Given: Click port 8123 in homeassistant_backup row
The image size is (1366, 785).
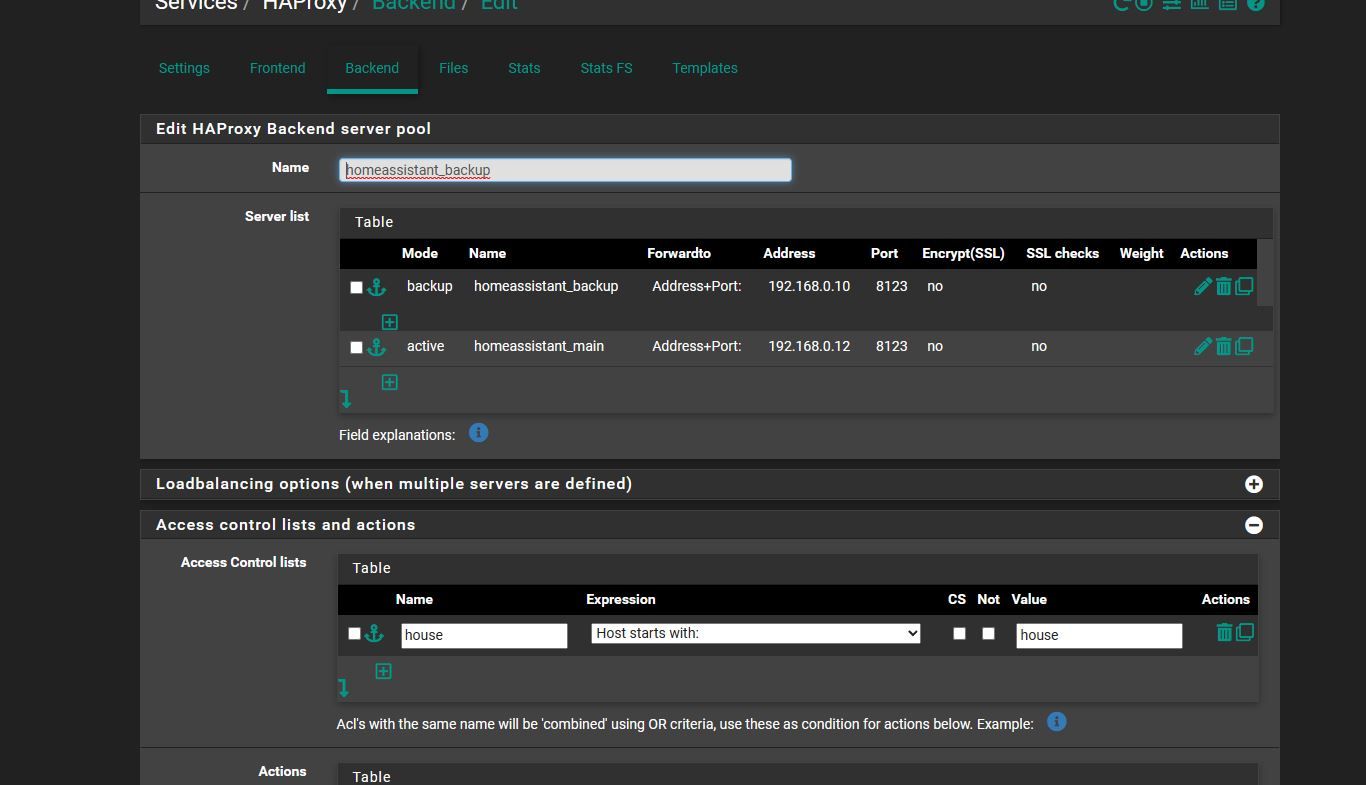Looking at the screenshot, I should pos(892,286).
